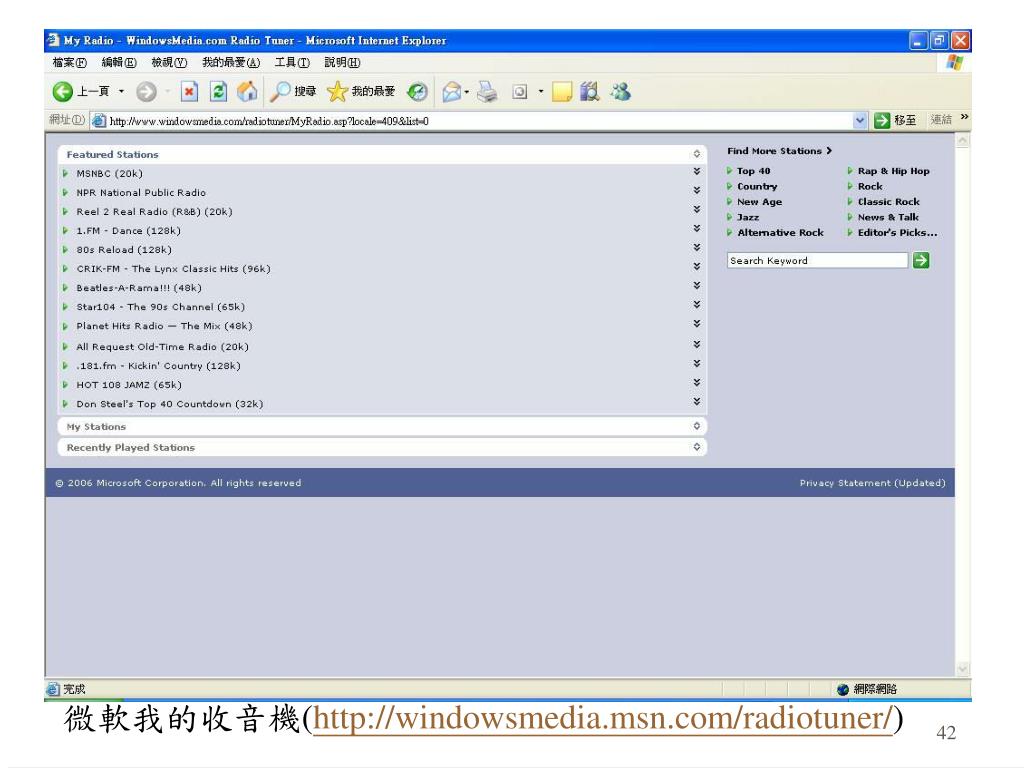
Task: Go to Home page icon
Action: click(x=247, y=91)
